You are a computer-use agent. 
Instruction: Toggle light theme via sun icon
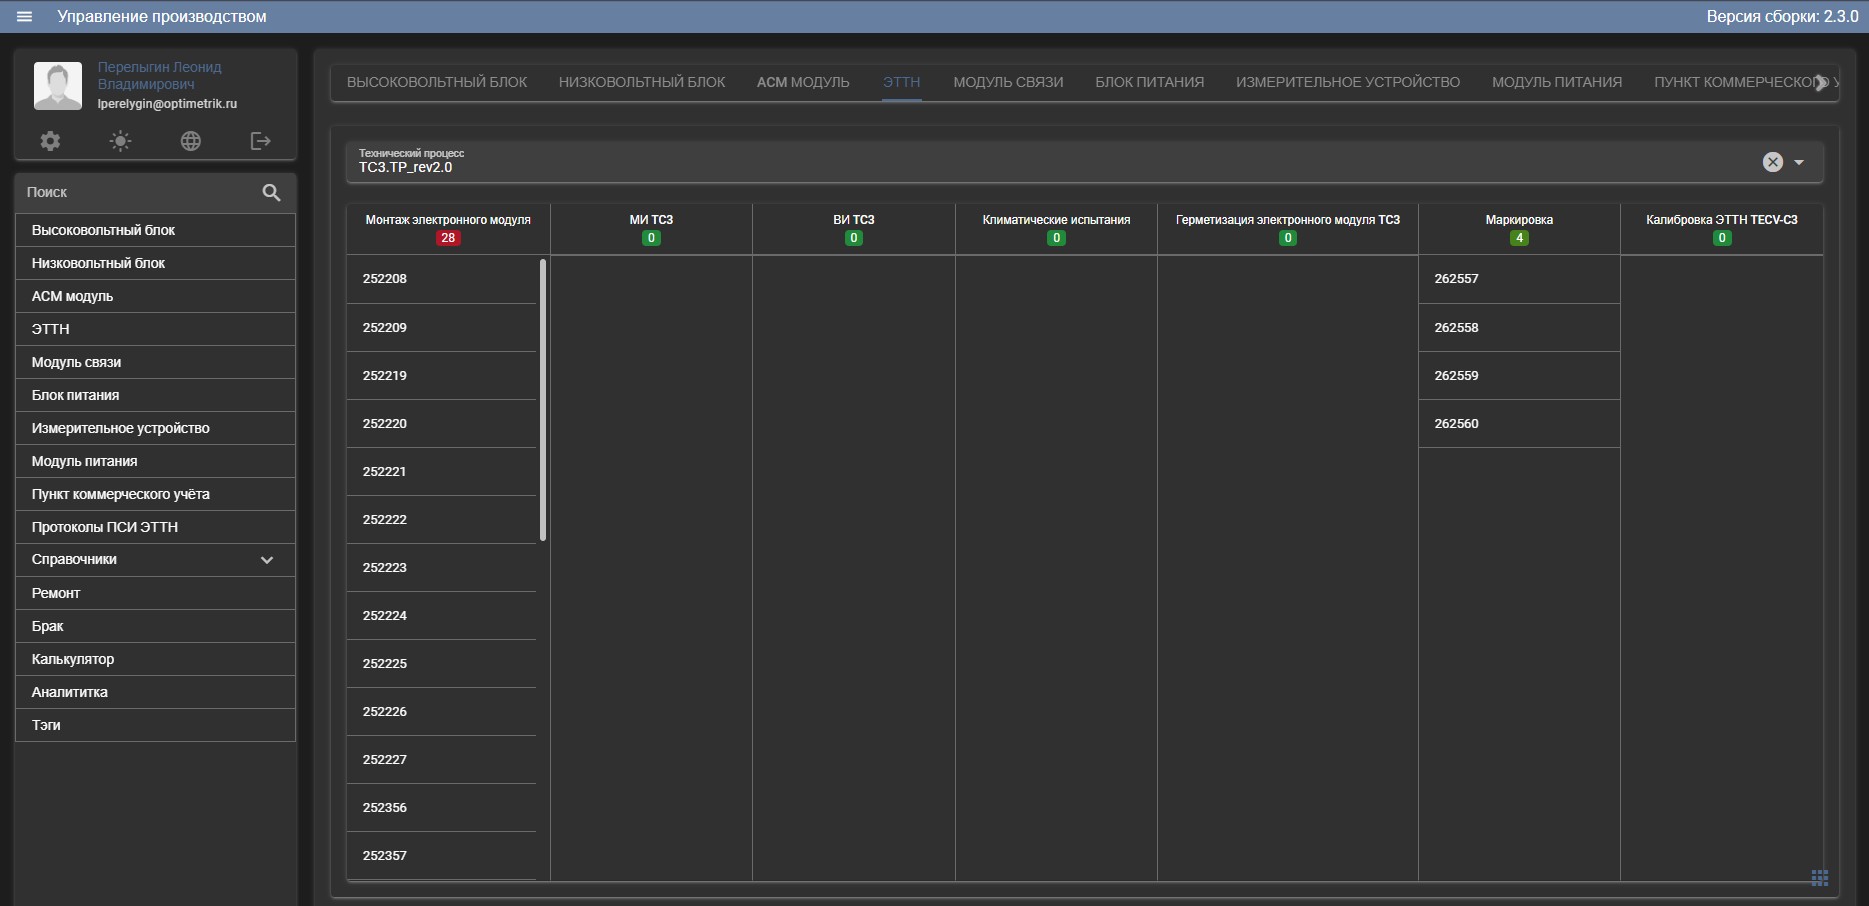120,141
